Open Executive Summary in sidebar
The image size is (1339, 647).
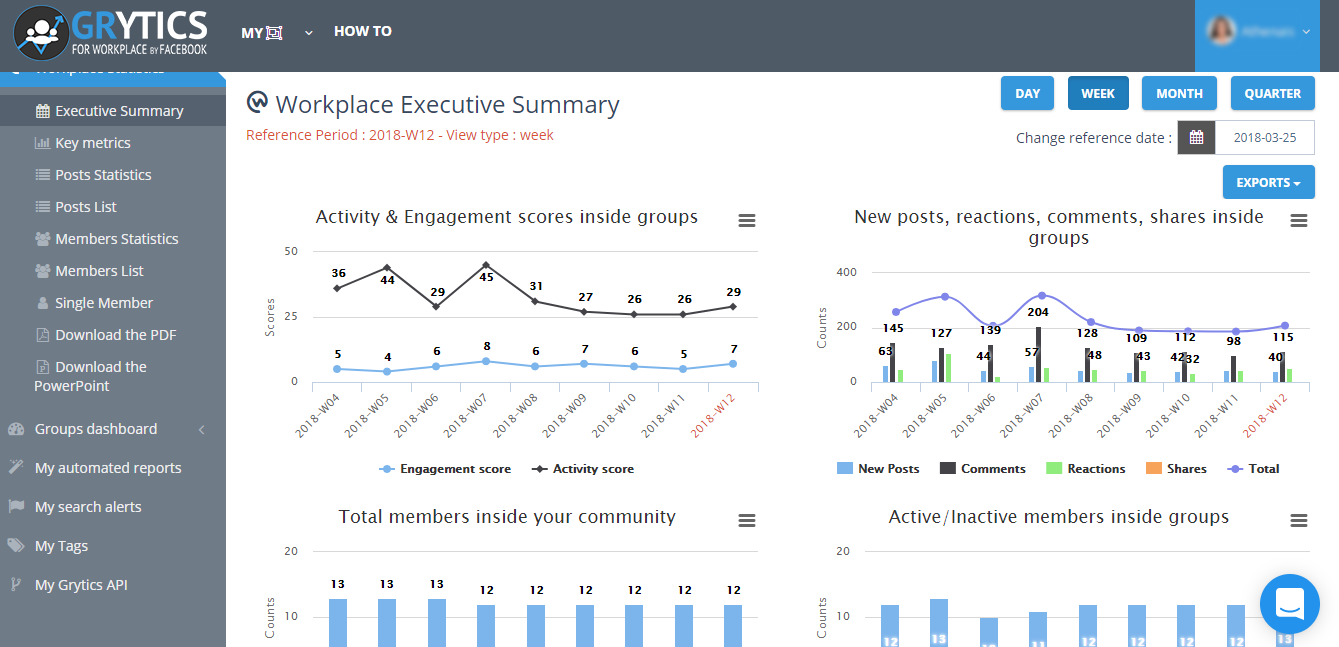click(x=113, y=111)
